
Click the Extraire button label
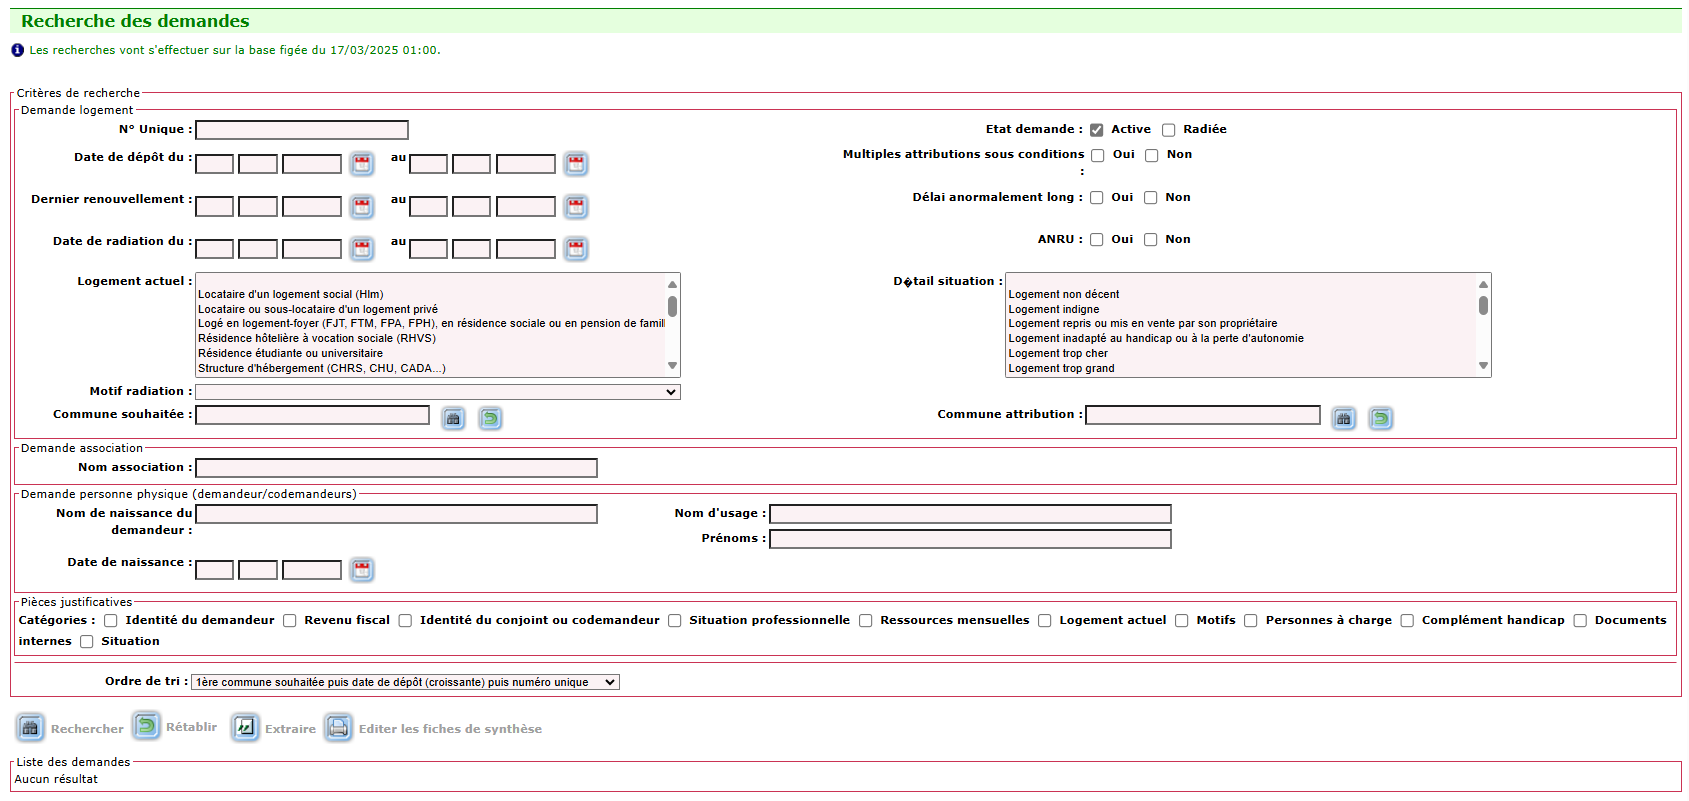click(290, 729)
